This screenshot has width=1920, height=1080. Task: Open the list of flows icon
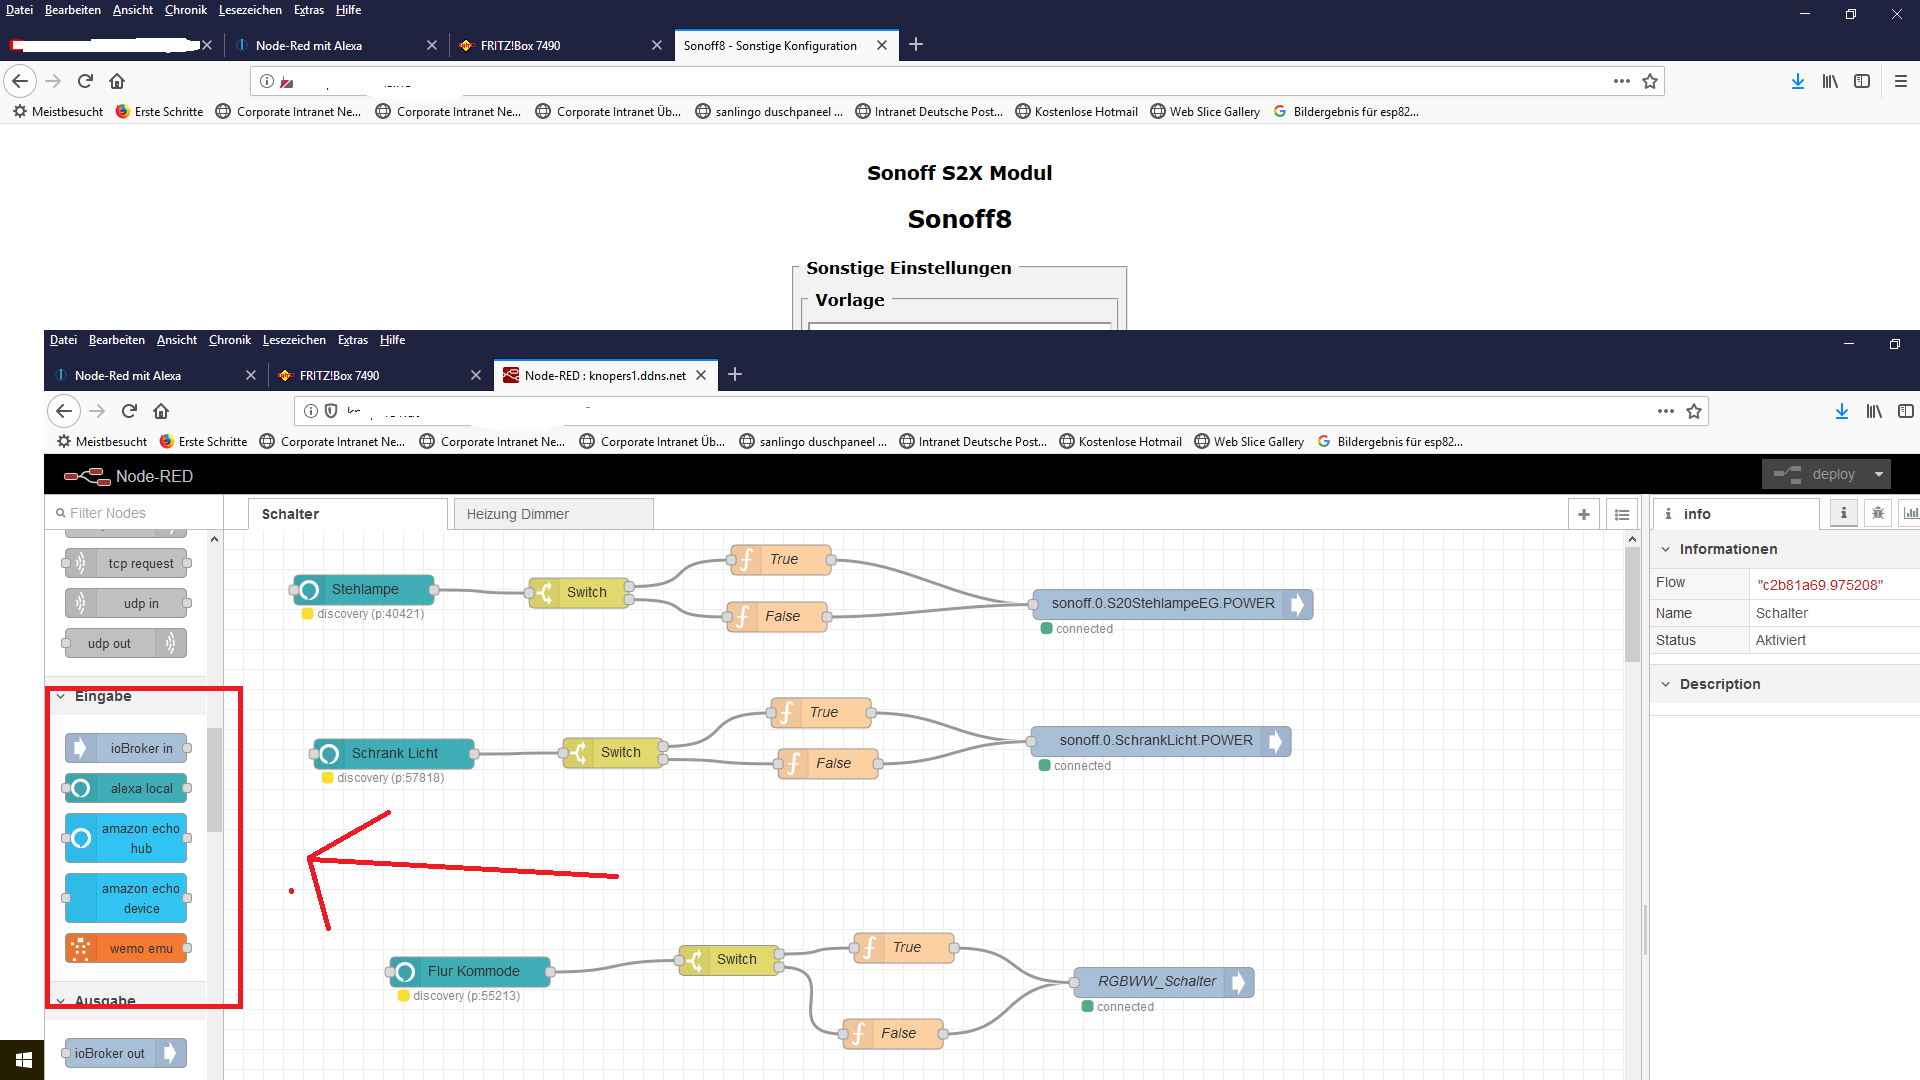(x=1622, y=514)
